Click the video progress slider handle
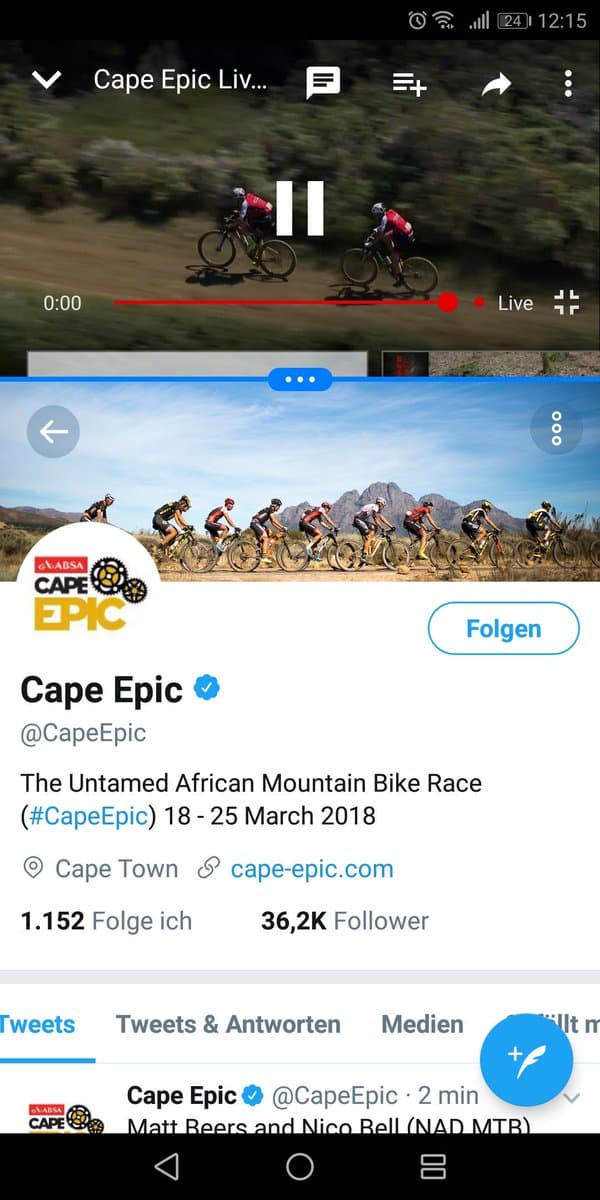The width and height of the screenshot is (600, 1200). [447, 303]
